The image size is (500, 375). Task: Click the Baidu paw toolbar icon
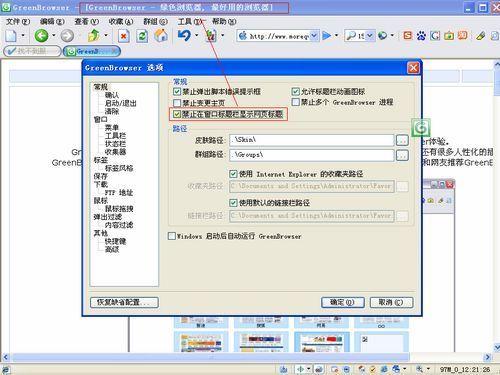click(421, 35)
